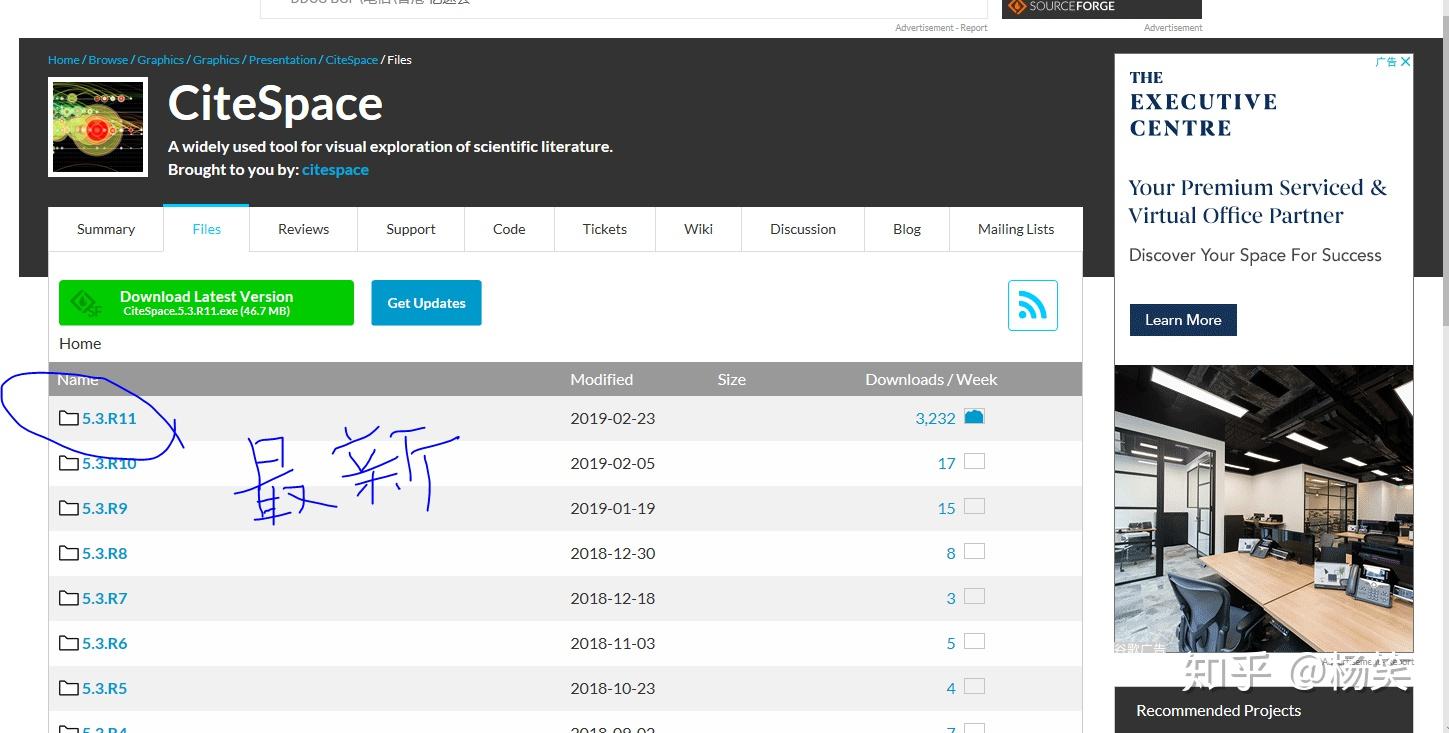The image size is (1449, 733).
Task: Open the citespace author link
Action: point(335,170)
